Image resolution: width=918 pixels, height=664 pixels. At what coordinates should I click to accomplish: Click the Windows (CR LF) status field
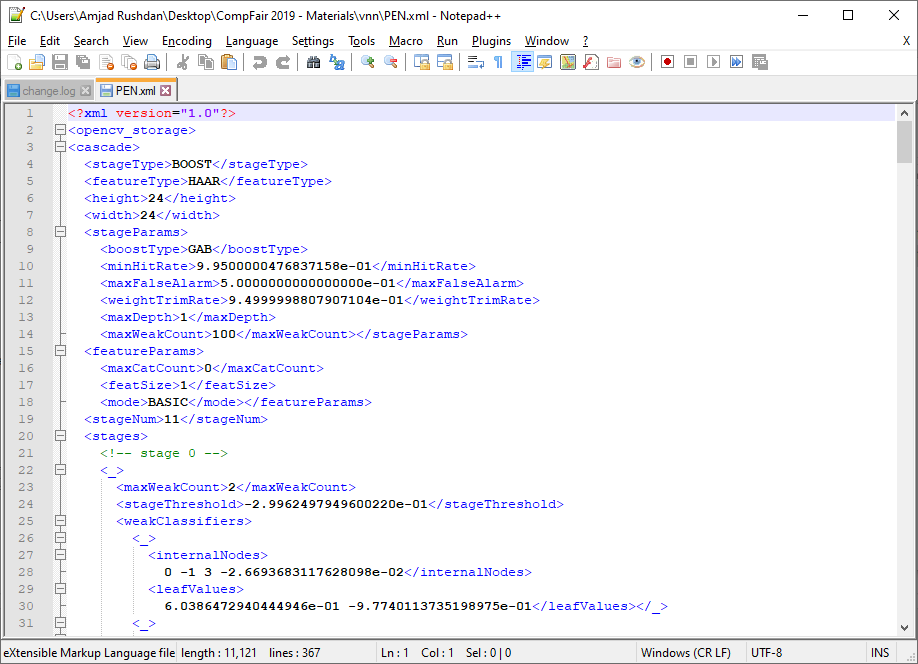point(684,653)
